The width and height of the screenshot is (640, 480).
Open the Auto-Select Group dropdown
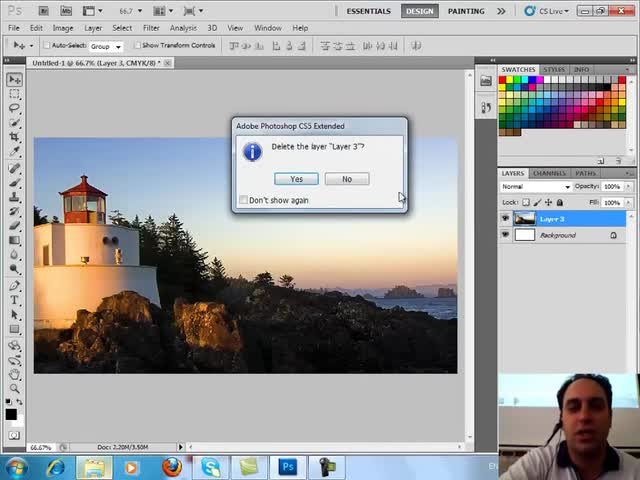[106, 47]
